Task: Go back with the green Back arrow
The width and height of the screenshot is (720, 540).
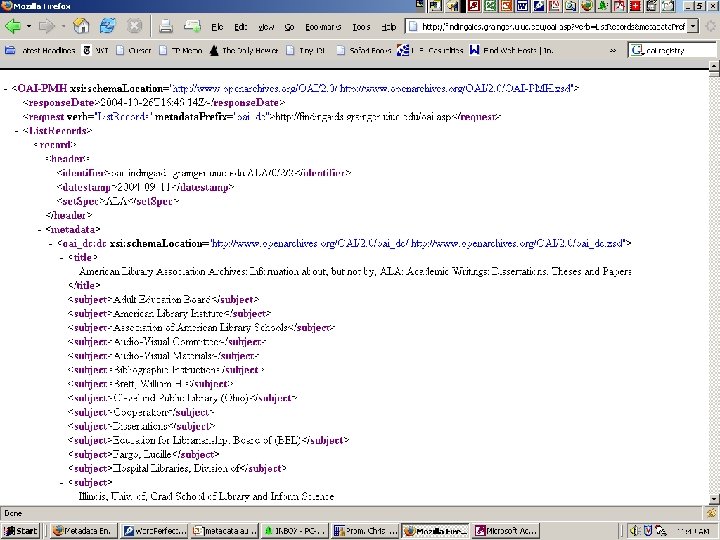Action: (13, 26)
